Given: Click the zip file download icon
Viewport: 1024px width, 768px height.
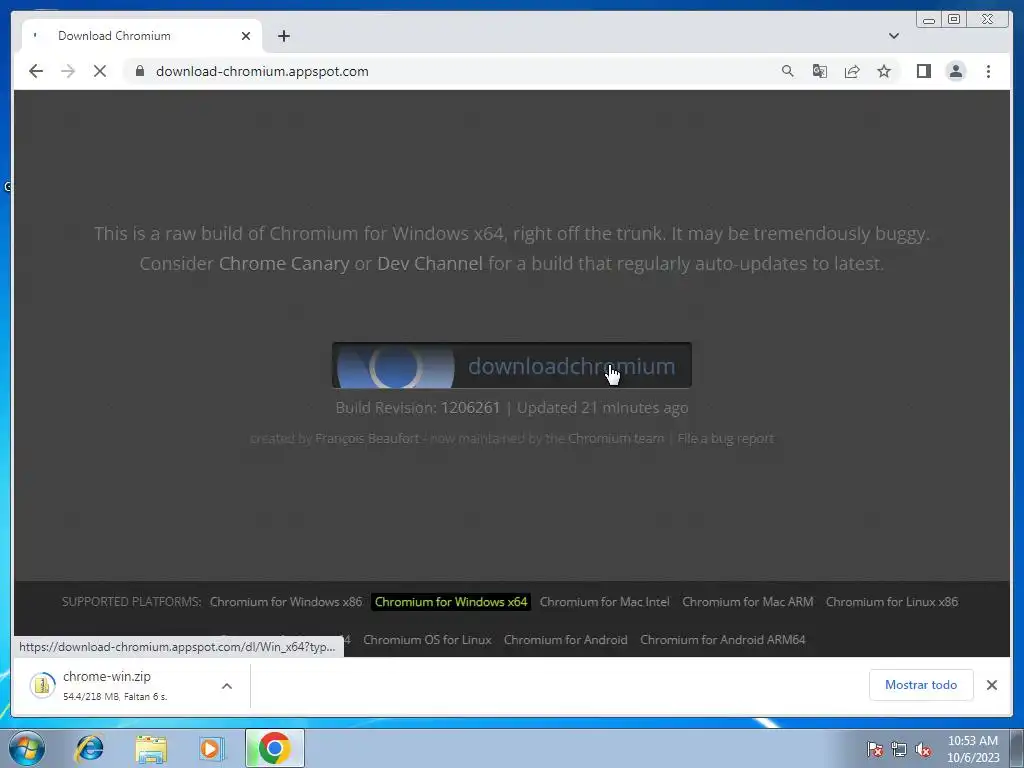Looking at the screenshot, I should point(42,685).
